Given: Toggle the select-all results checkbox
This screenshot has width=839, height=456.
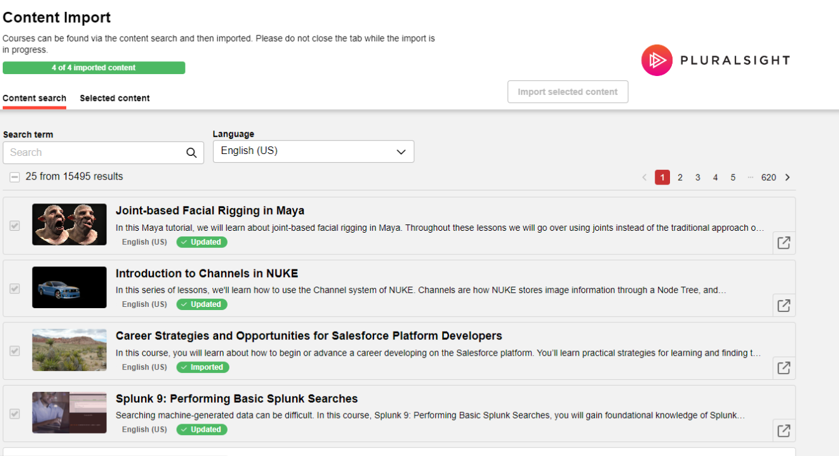Looking at the screenshot, I should pyautogui.click(x=15, y=177).
